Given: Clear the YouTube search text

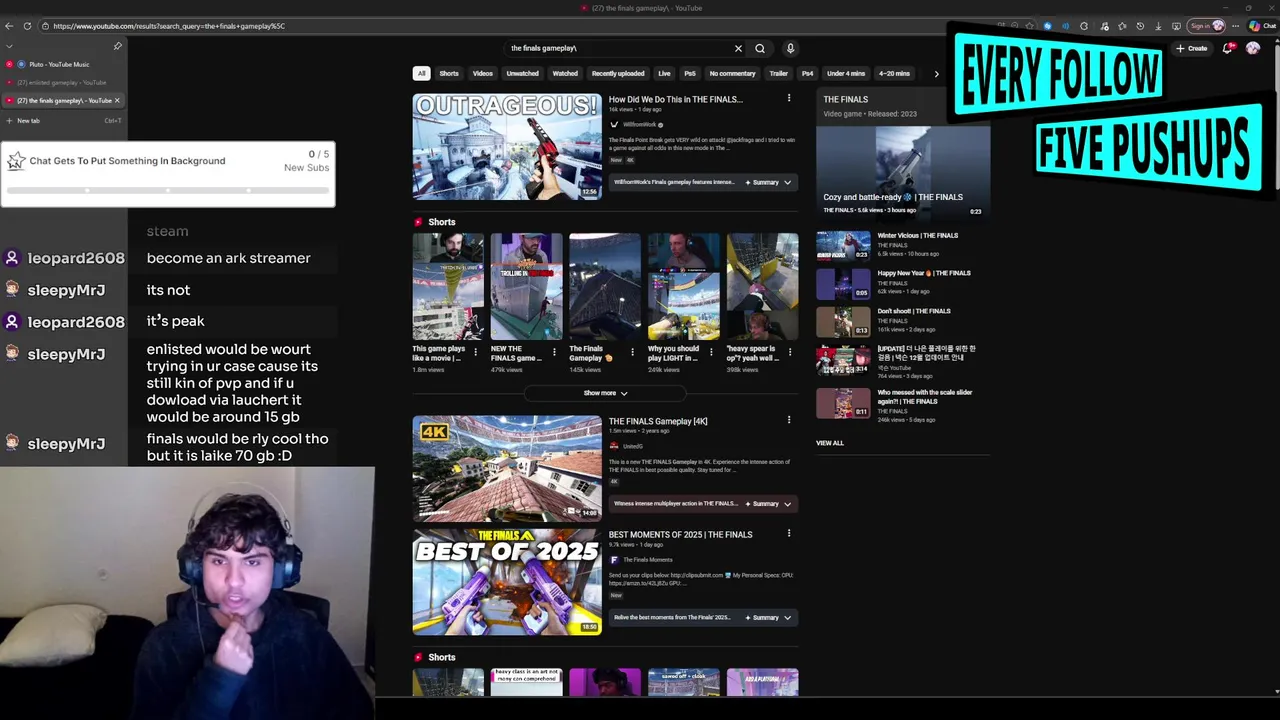Looking at the screenshot, I should click(x=738, y=48).
